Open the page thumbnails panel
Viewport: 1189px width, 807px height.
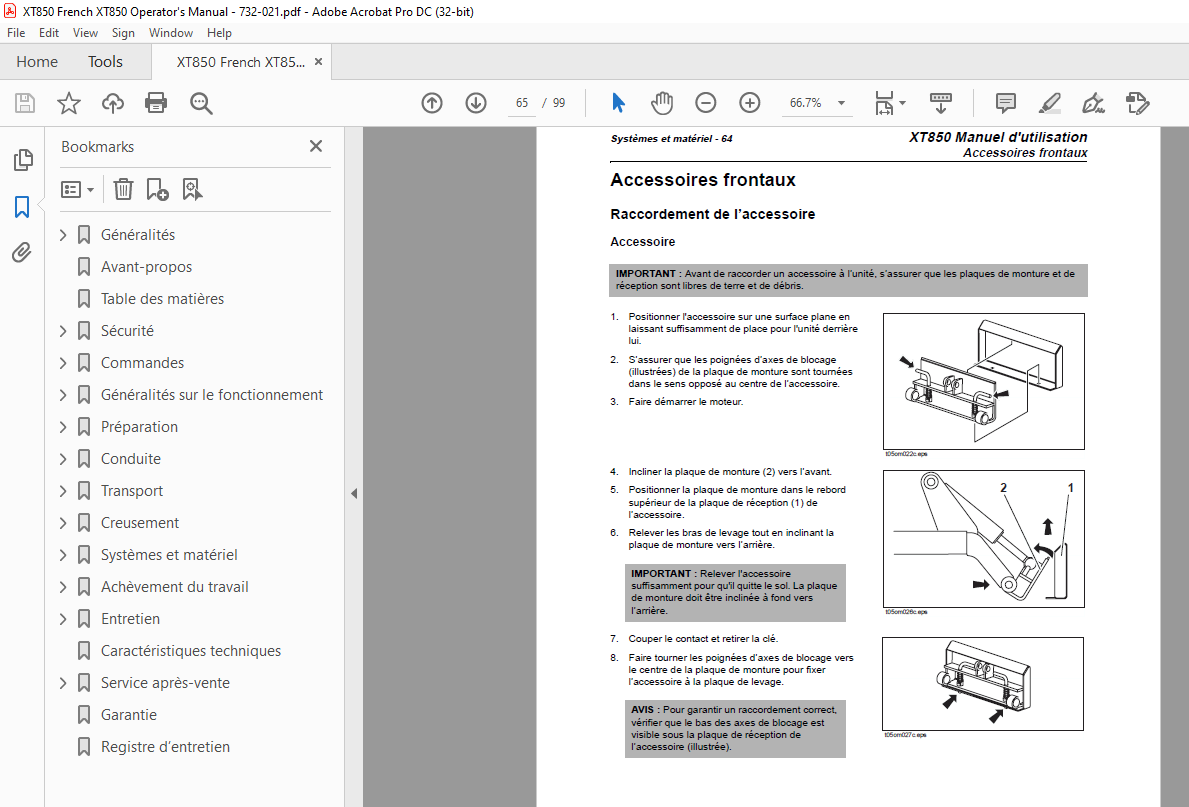click(23, 159)
